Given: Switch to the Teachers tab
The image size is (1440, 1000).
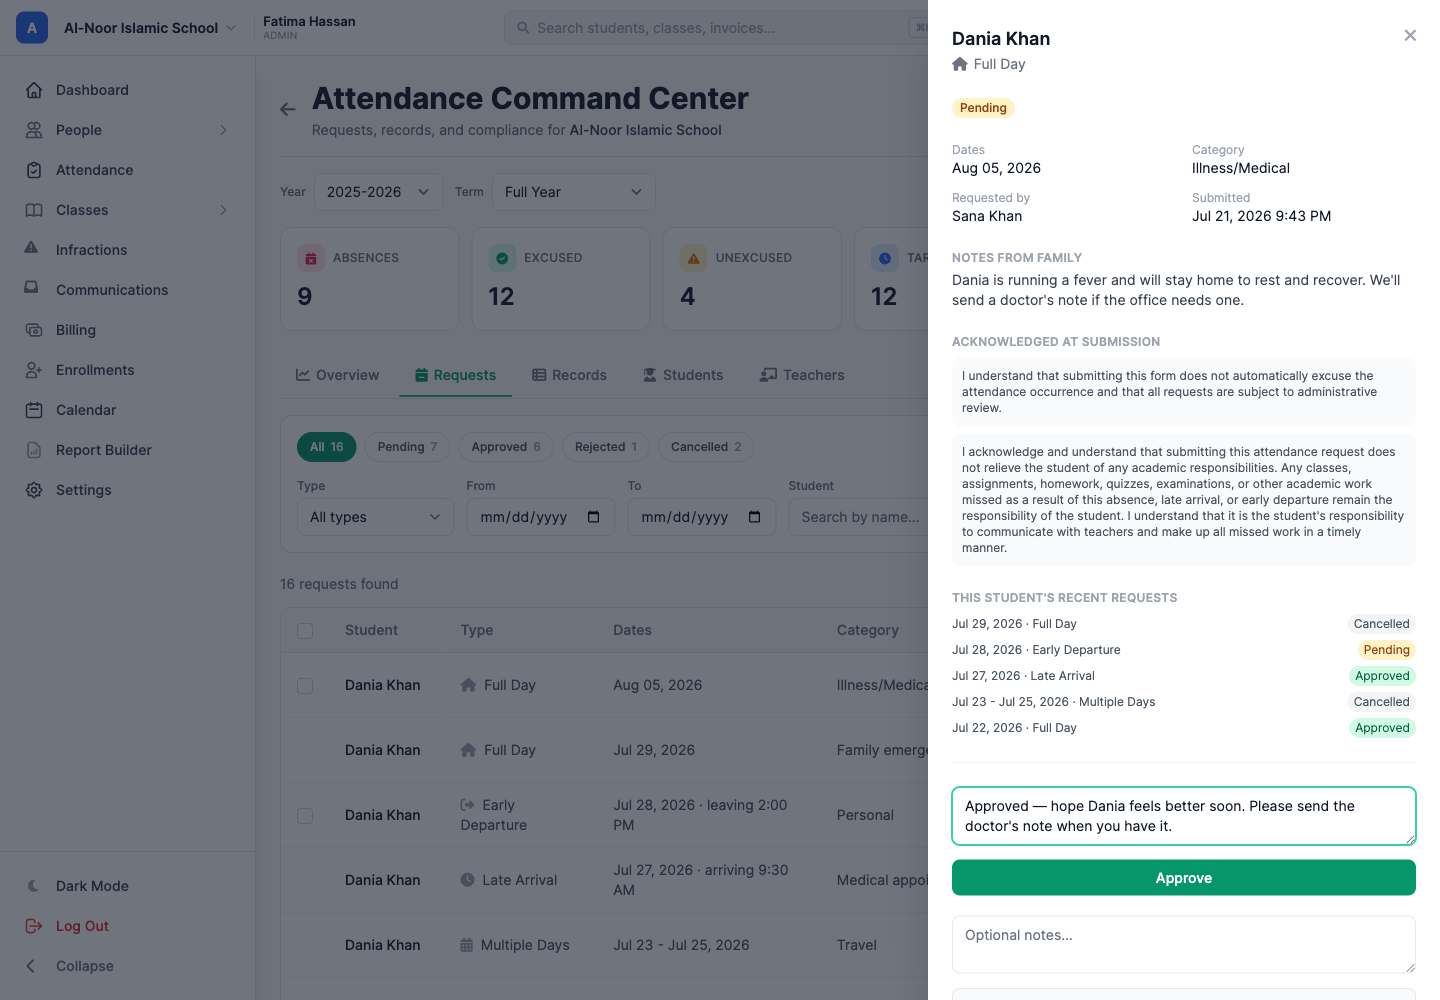Looking at the screenshot, I should click(802, 375).
